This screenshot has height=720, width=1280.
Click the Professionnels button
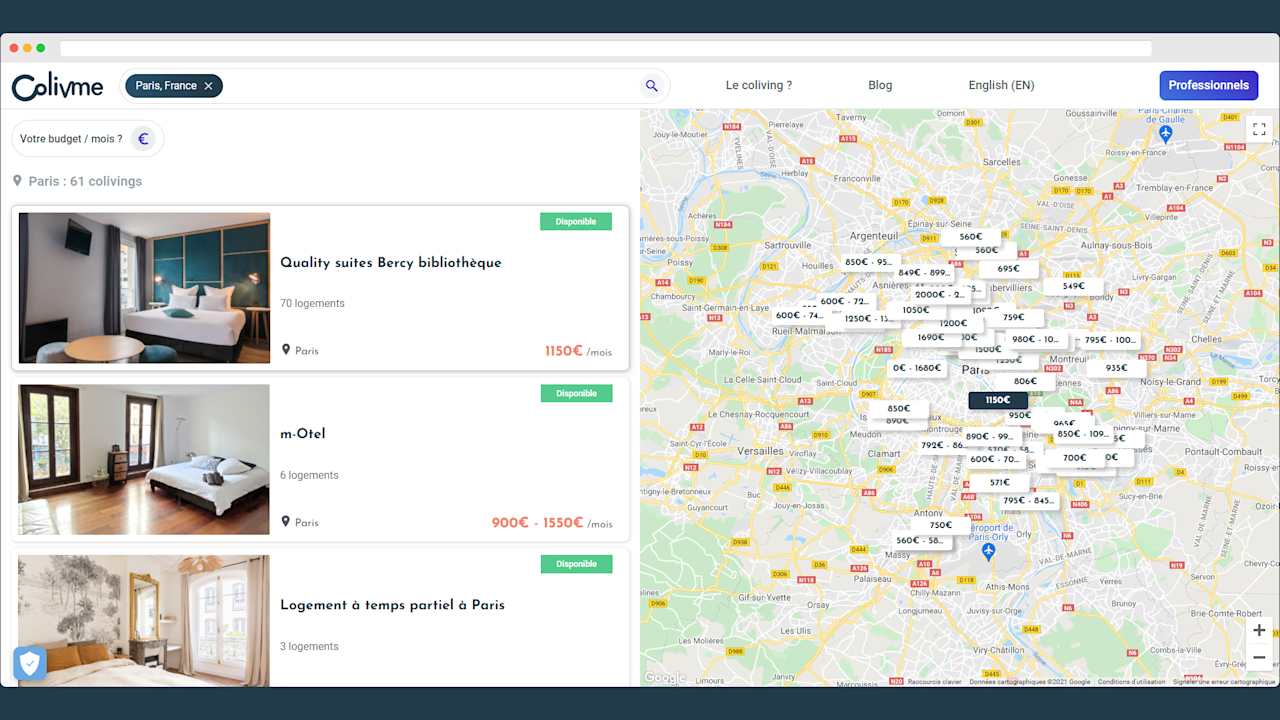click(1208, 85)
